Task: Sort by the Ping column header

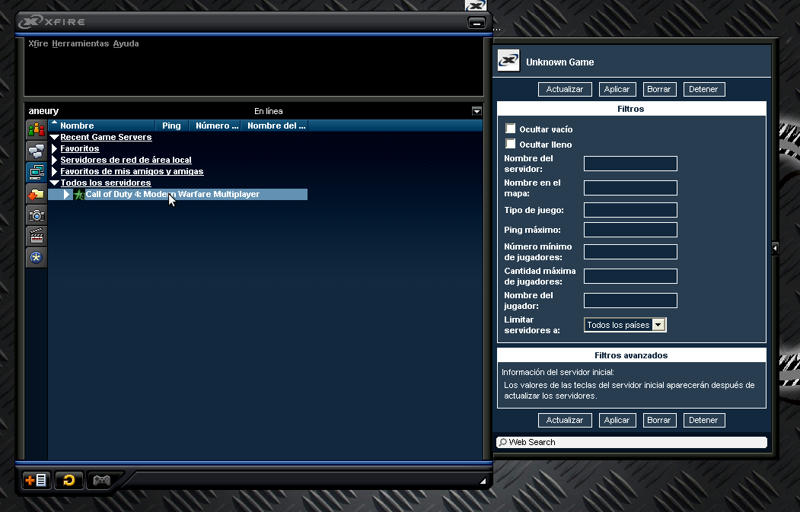Action: point(172,125)
